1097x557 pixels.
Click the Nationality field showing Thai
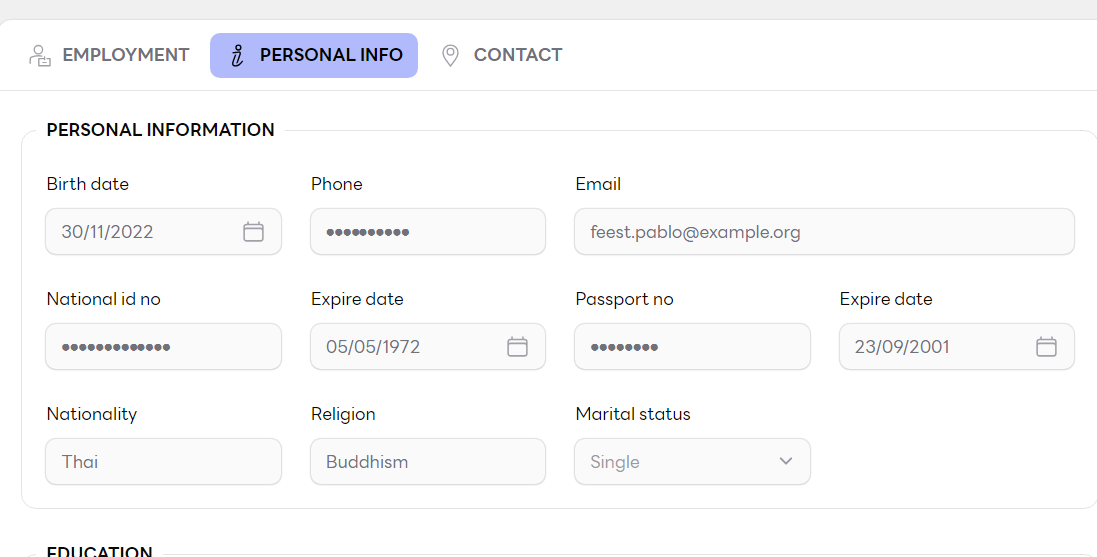pos(164,462)
